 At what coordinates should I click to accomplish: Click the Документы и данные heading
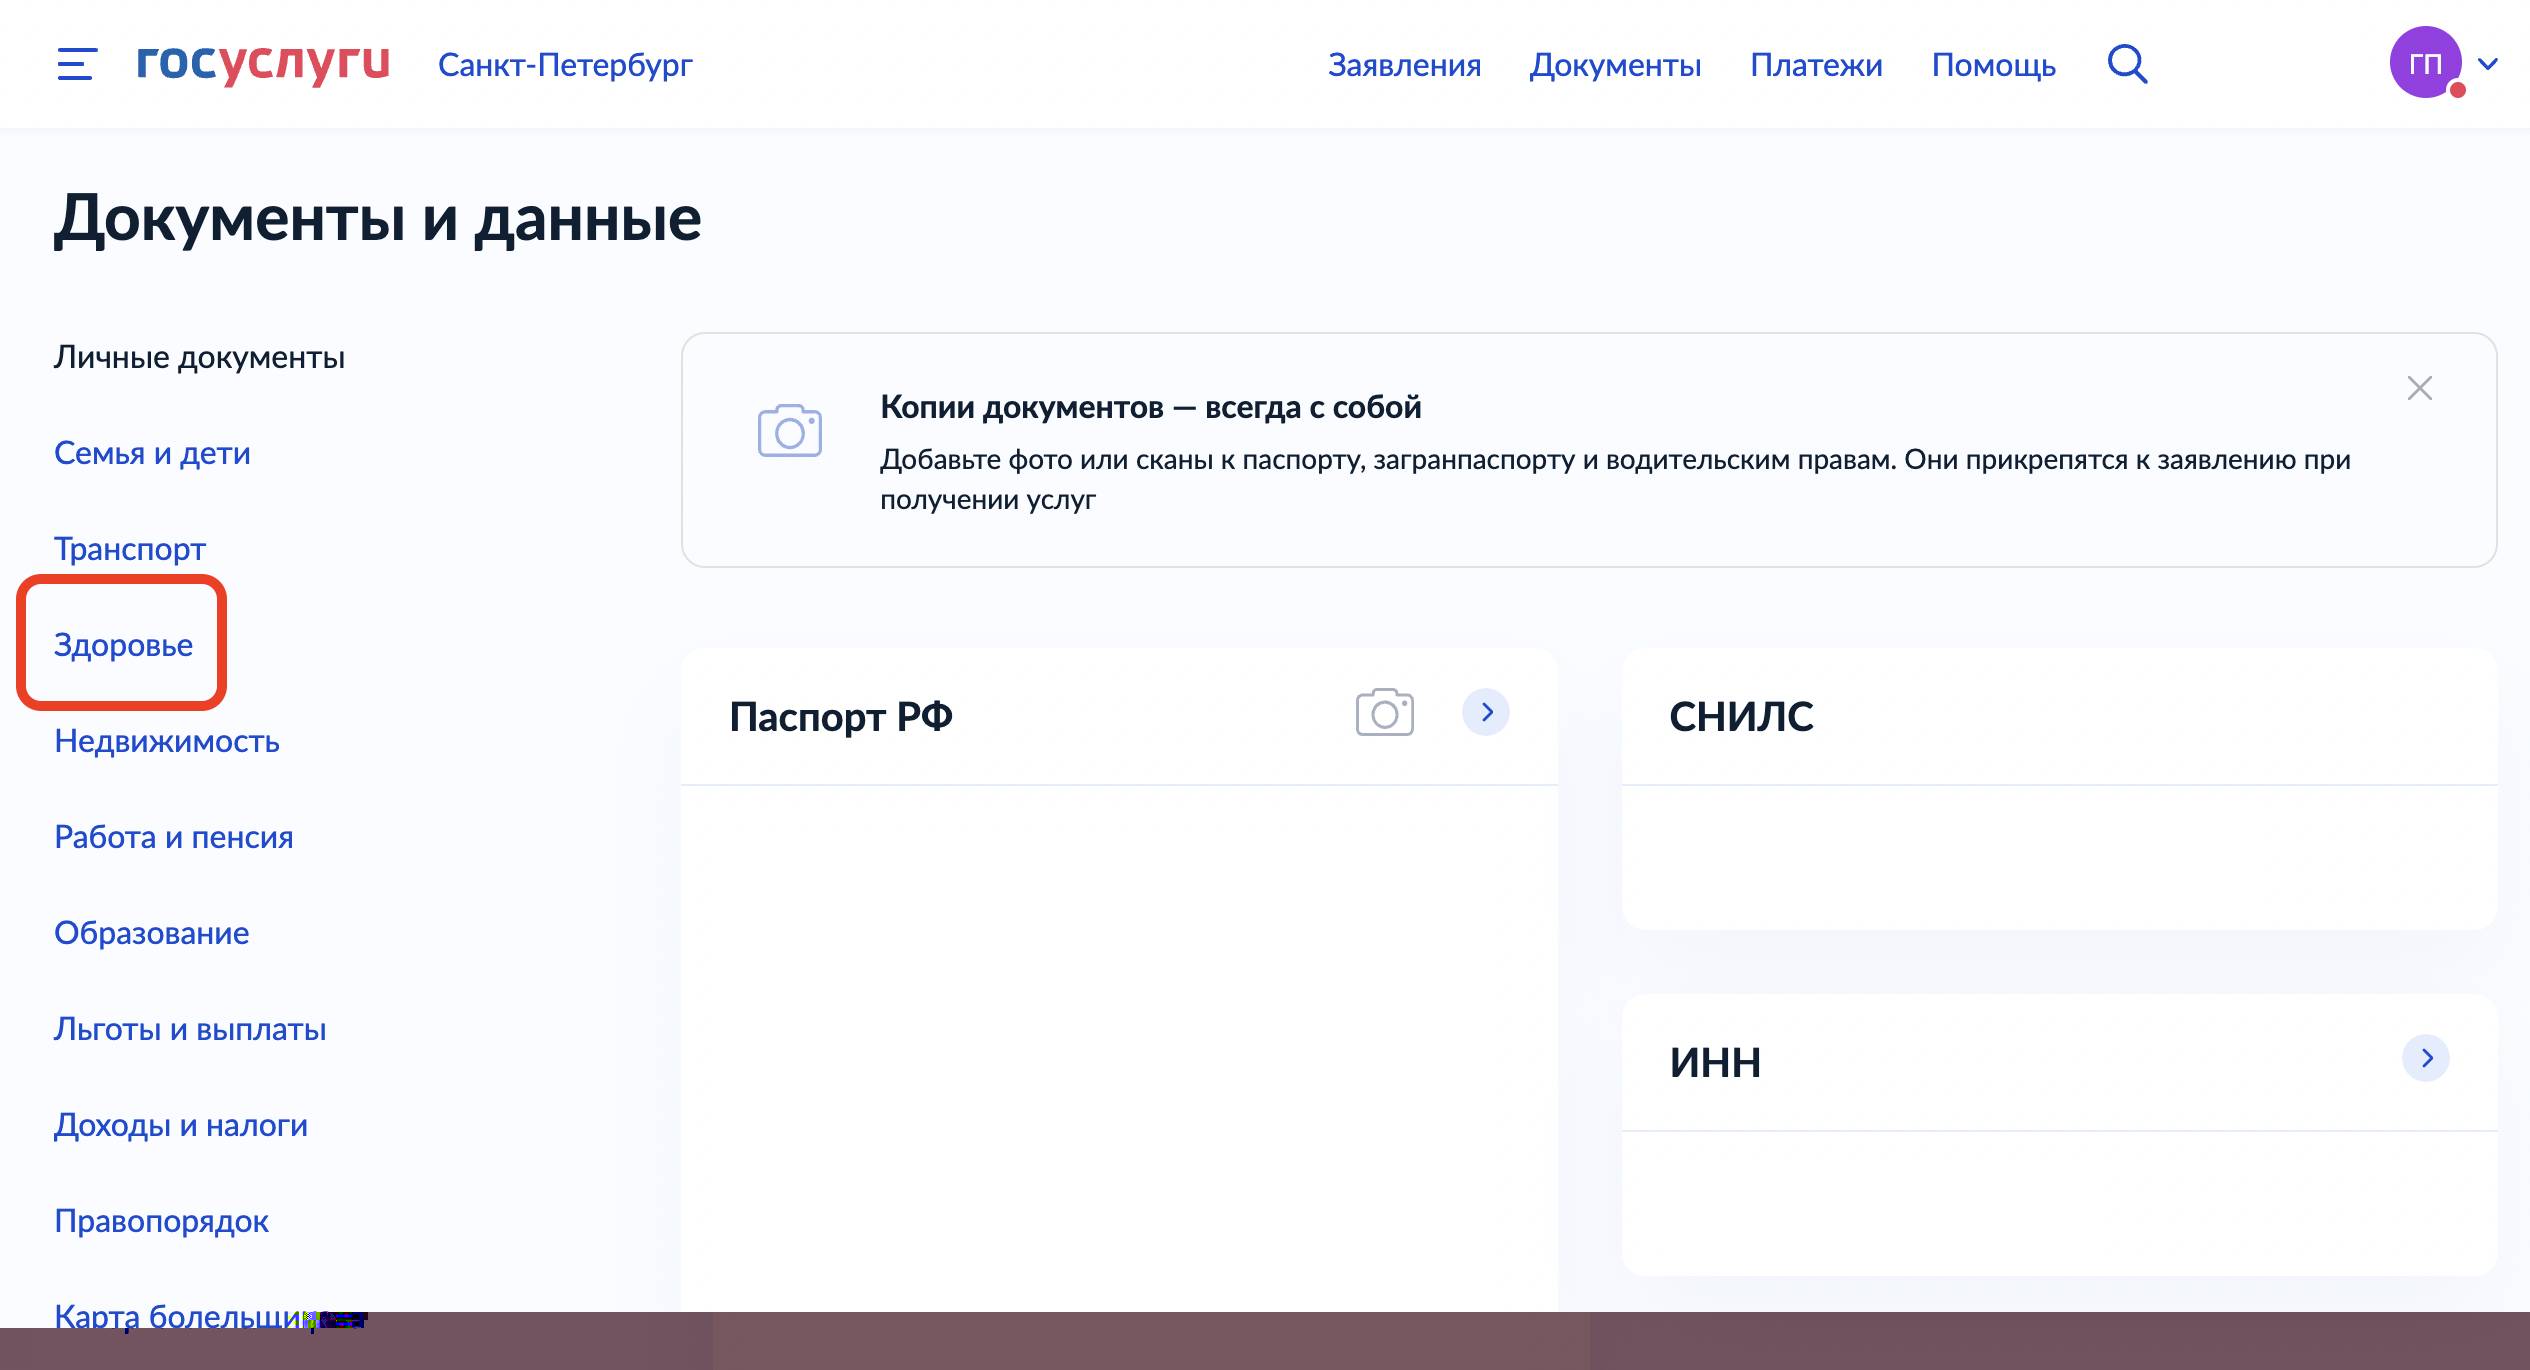(378, 219)
